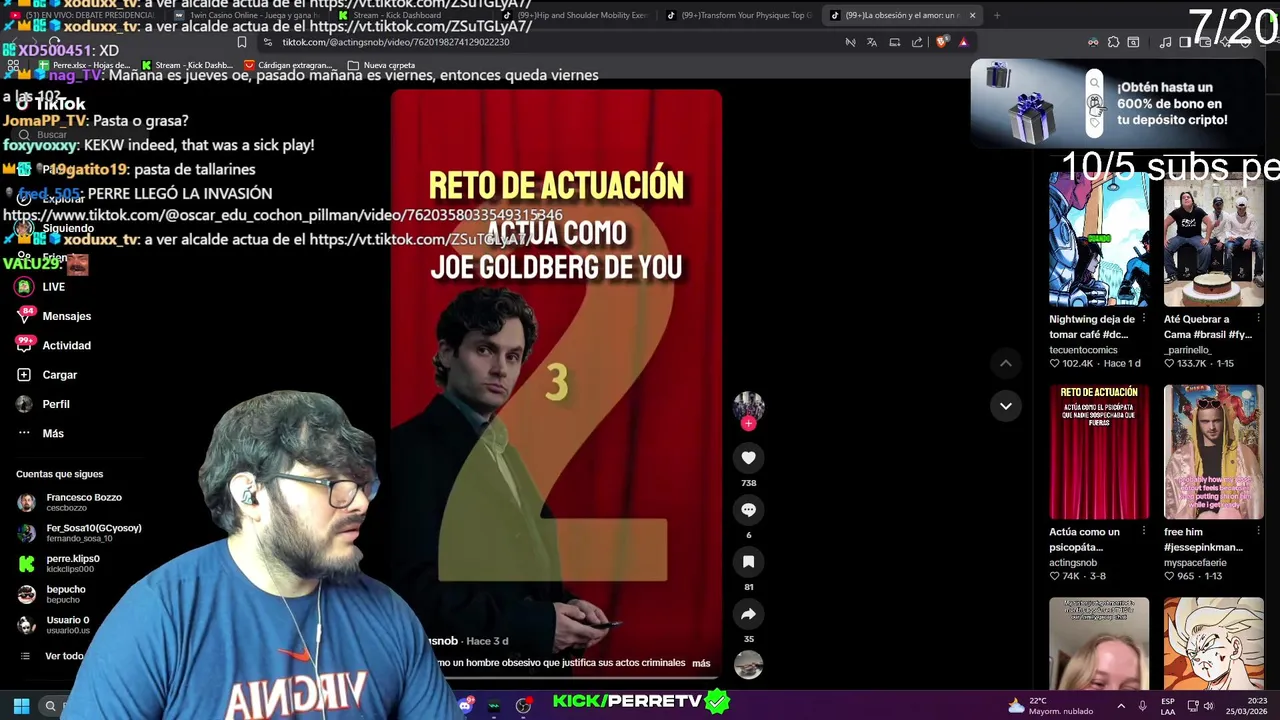This screenshot has height=720, width=1280.
Task: Follow creator via red plus badge
Action: [748, 424]
